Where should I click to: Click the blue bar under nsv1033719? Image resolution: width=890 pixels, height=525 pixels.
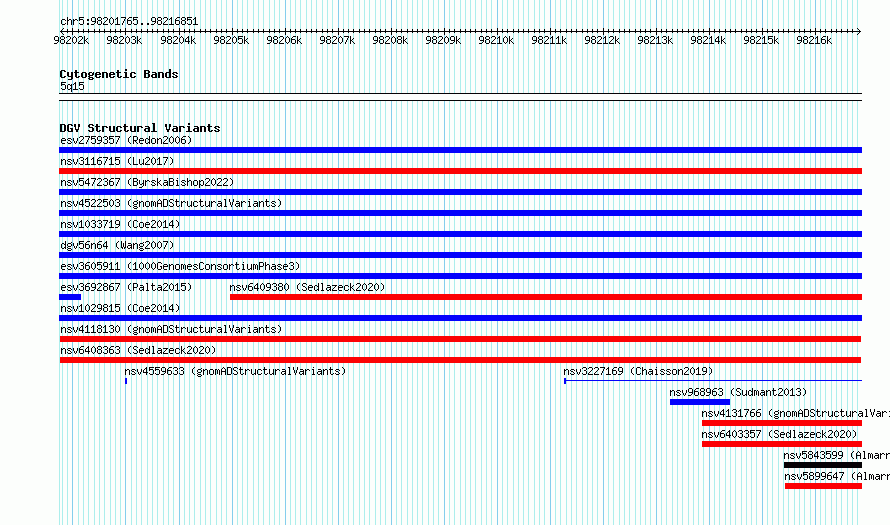coord(460,234)
